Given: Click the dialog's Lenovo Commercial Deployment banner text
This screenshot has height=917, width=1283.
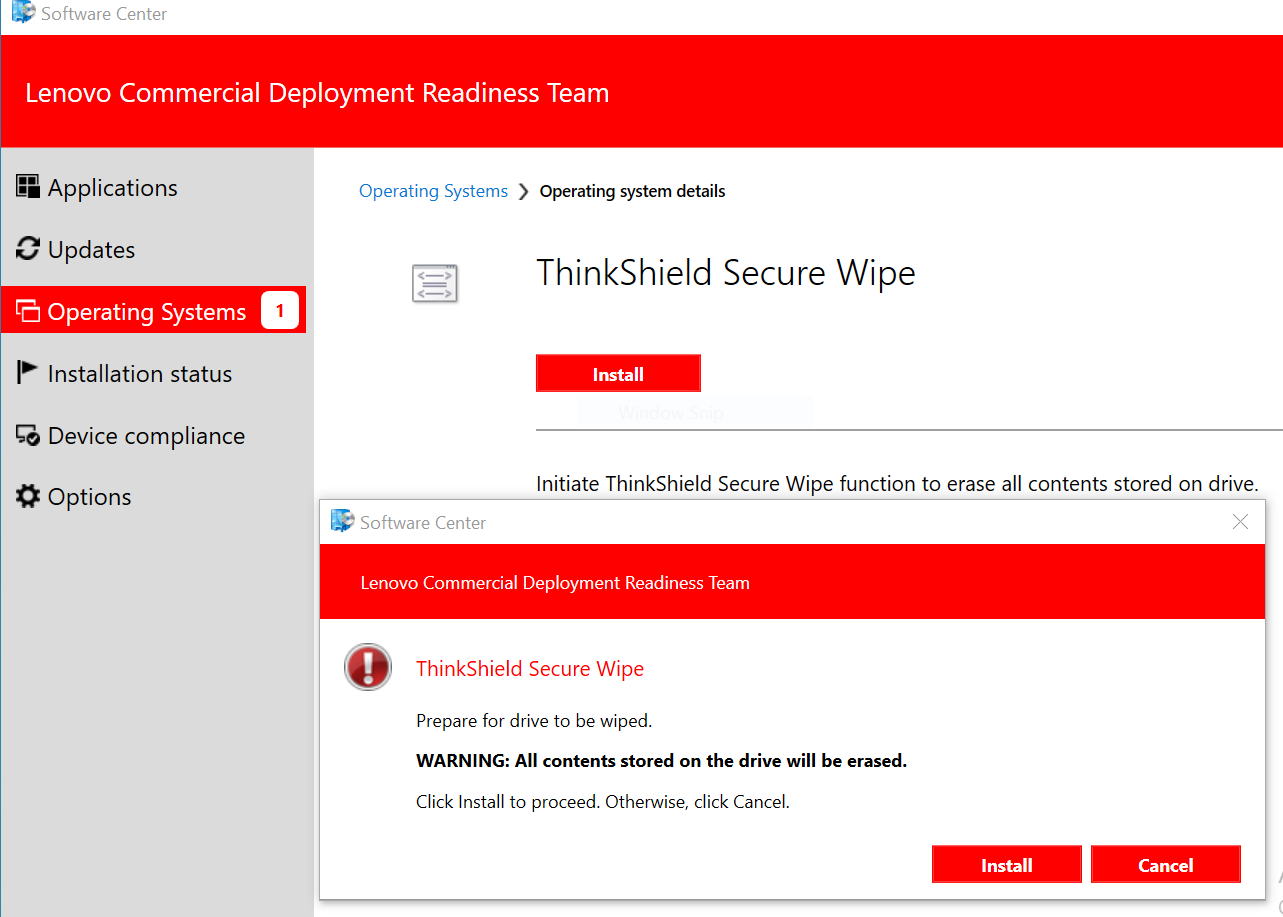Looking at the screenshot, I should (x=555, y=583).
